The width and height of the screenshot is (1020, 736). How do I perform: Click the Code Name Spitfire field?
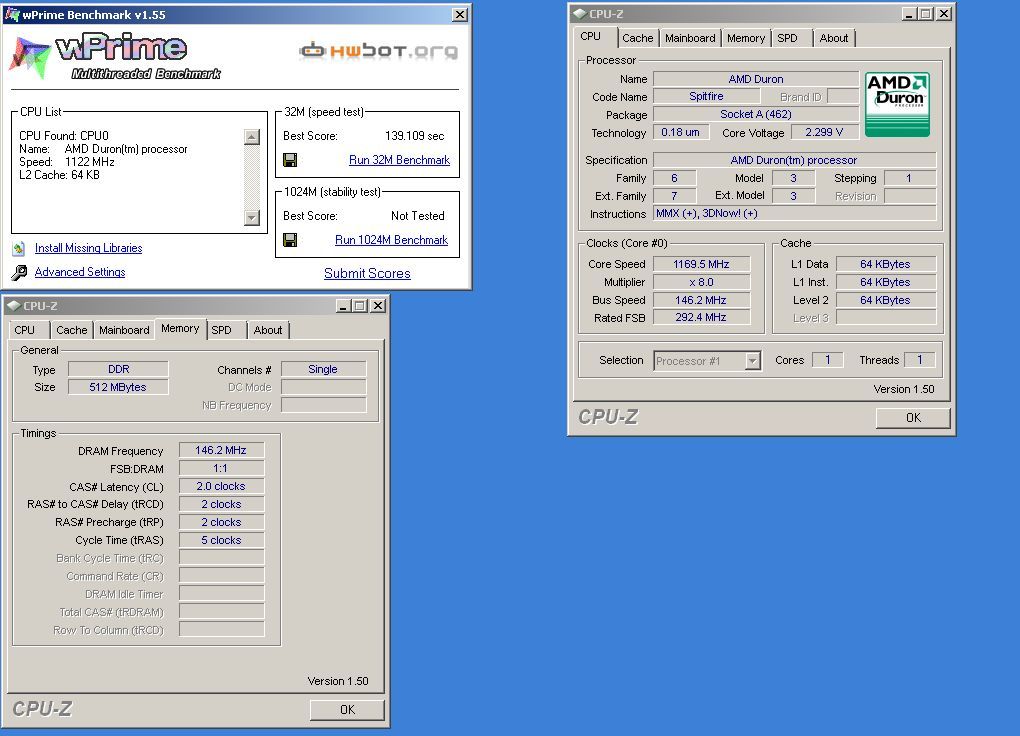pos(706,96)
